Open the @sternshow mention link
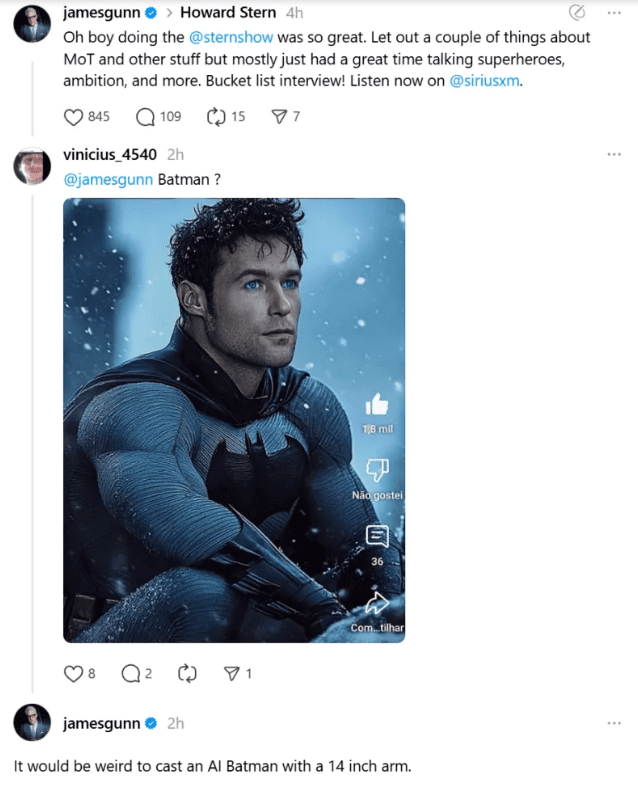Screen dimensions: 638x787 point(231,38)
